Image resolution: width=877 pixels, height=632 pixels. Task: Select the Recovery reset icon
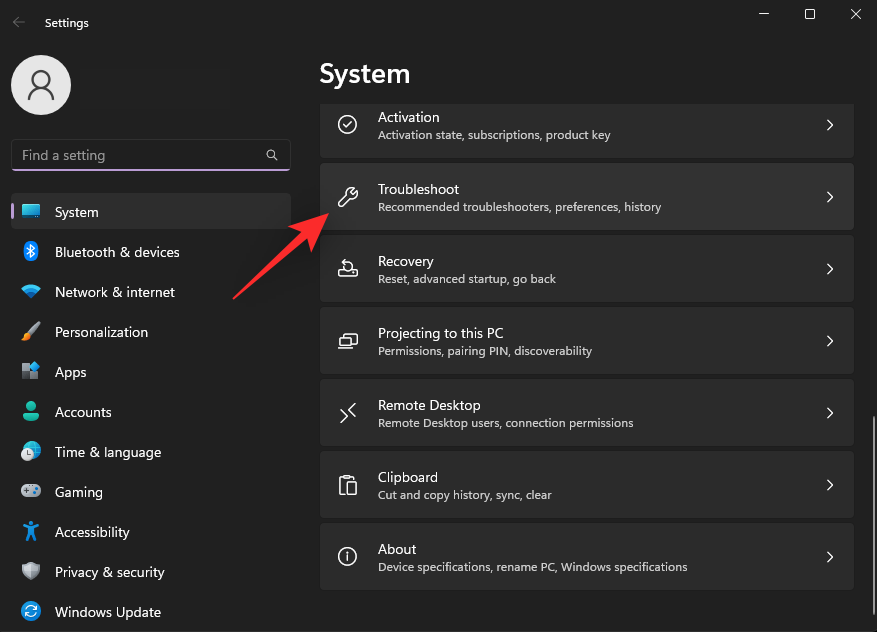pyautogui.click(x=347, y=268)
